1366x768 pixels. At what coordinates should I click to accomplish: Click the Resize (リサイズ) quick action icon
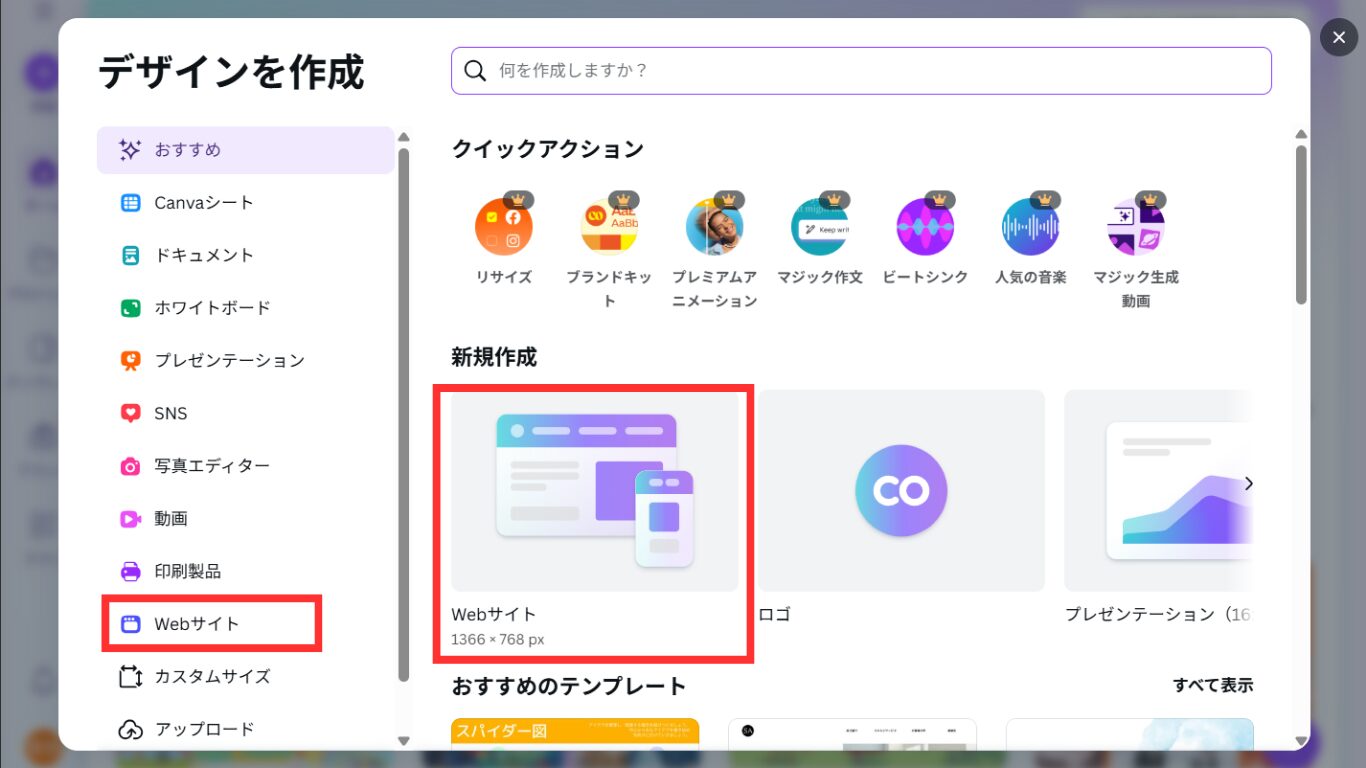point(504,227)
